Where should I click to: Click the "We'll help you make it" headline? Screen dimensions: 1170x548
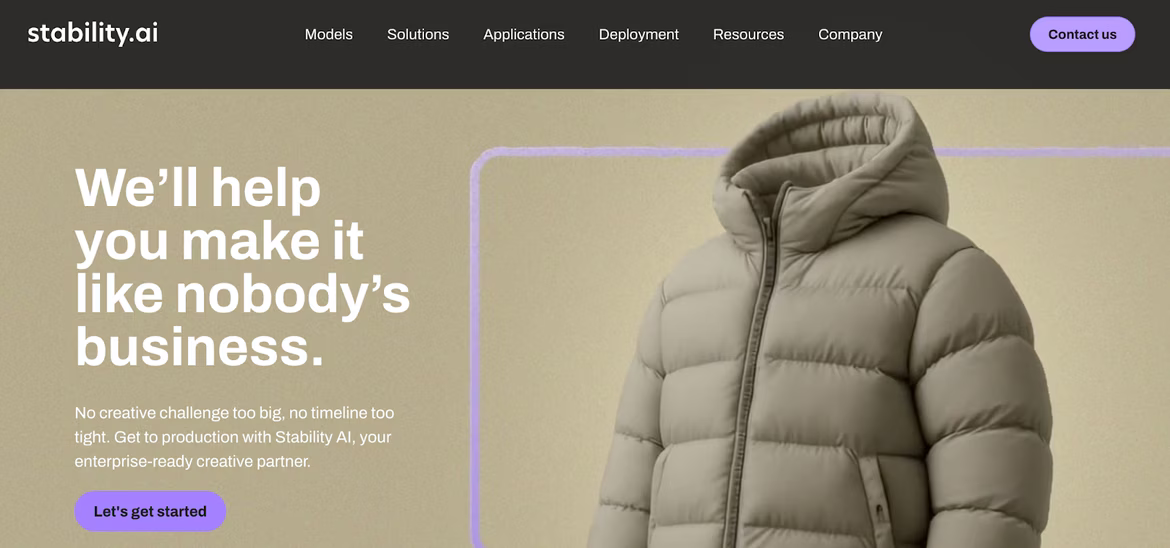pos(219,216)
